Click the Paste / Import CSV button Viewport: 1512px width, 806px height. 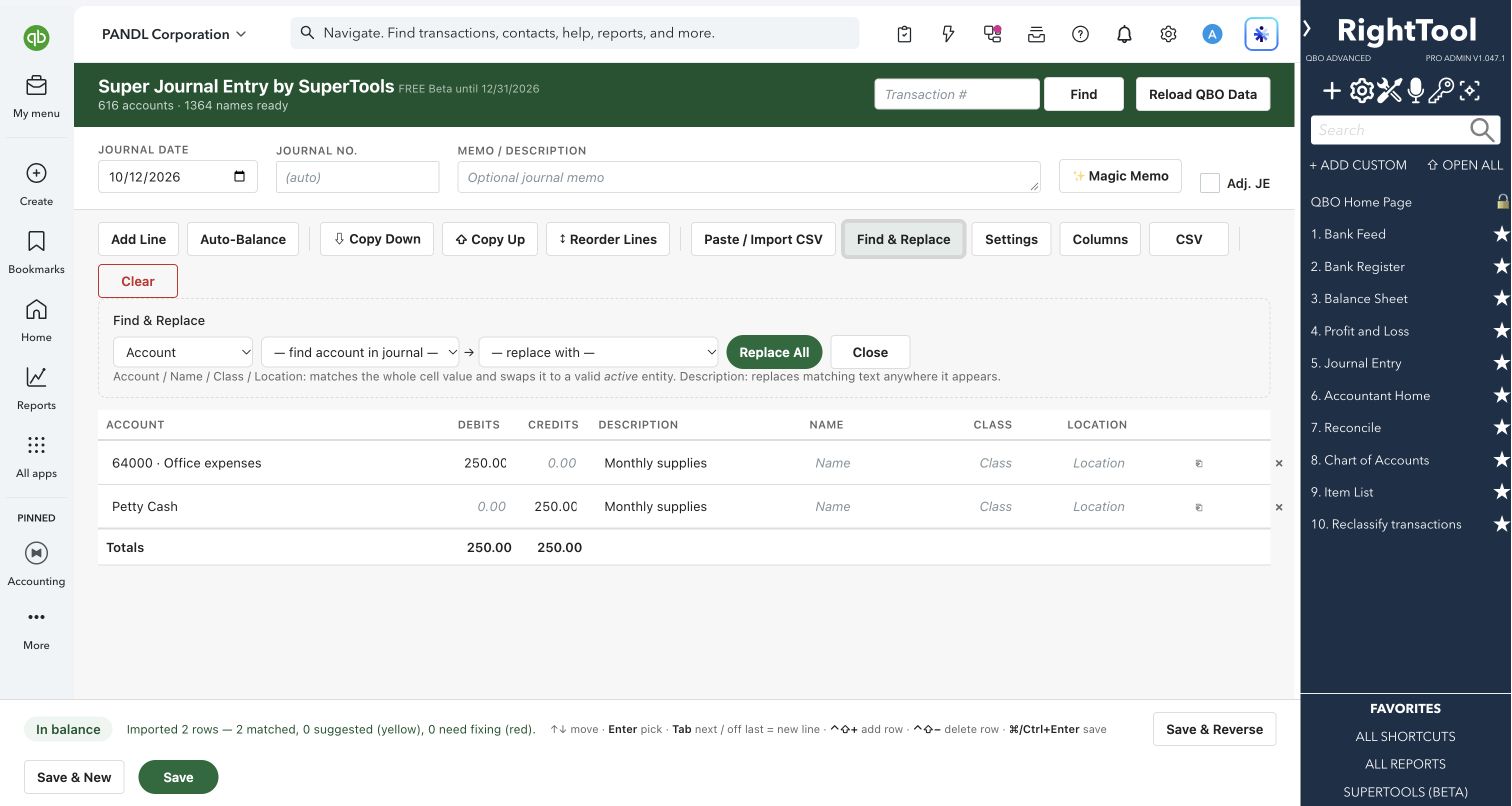click(763, 239)
